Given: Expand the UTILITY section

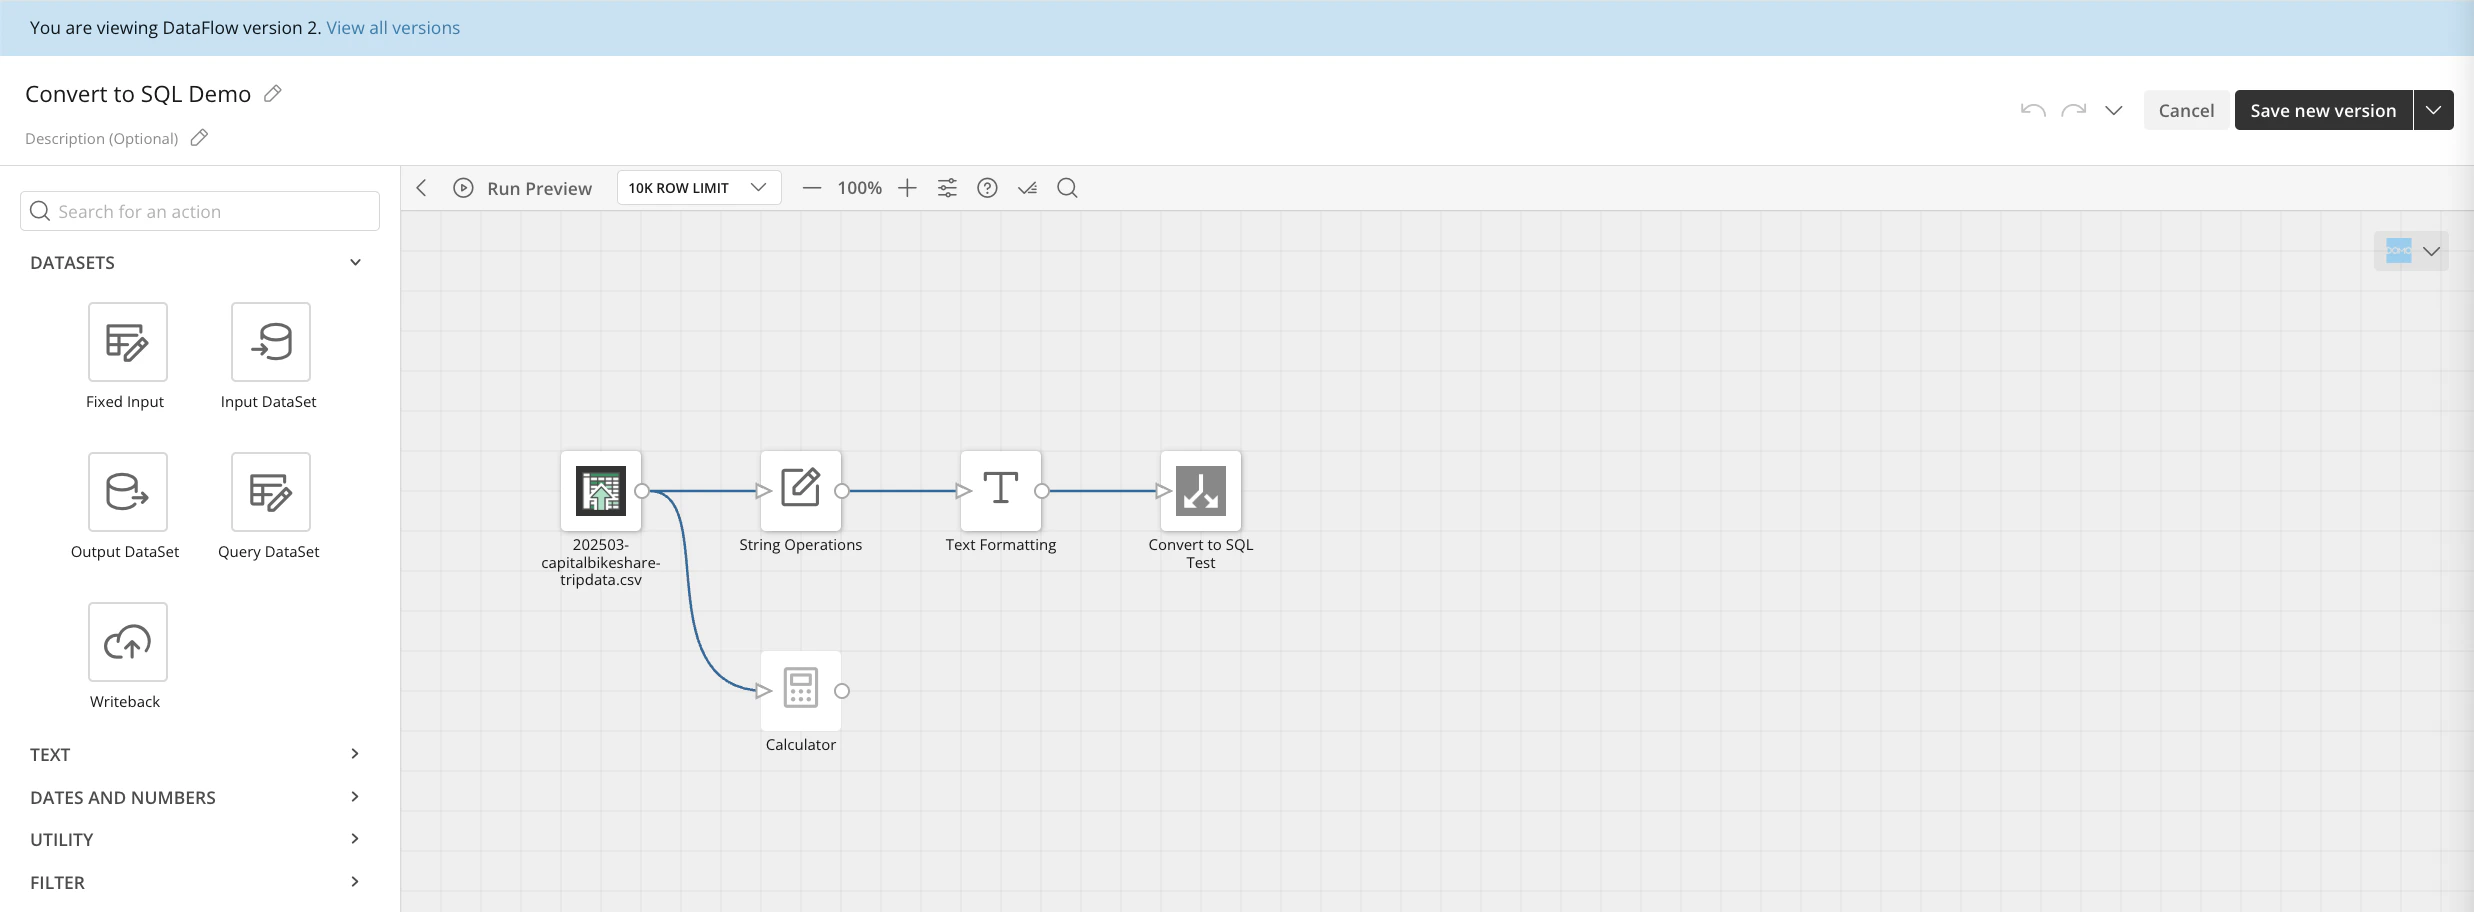Looking at the screenshot, I should point(355,839).
